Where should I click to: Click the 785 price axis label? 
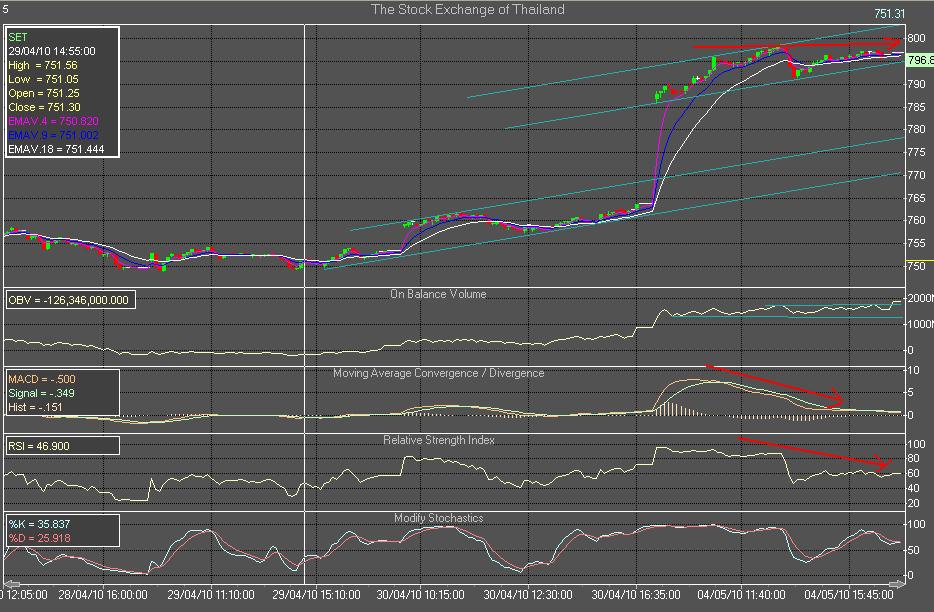click(916, 107)
